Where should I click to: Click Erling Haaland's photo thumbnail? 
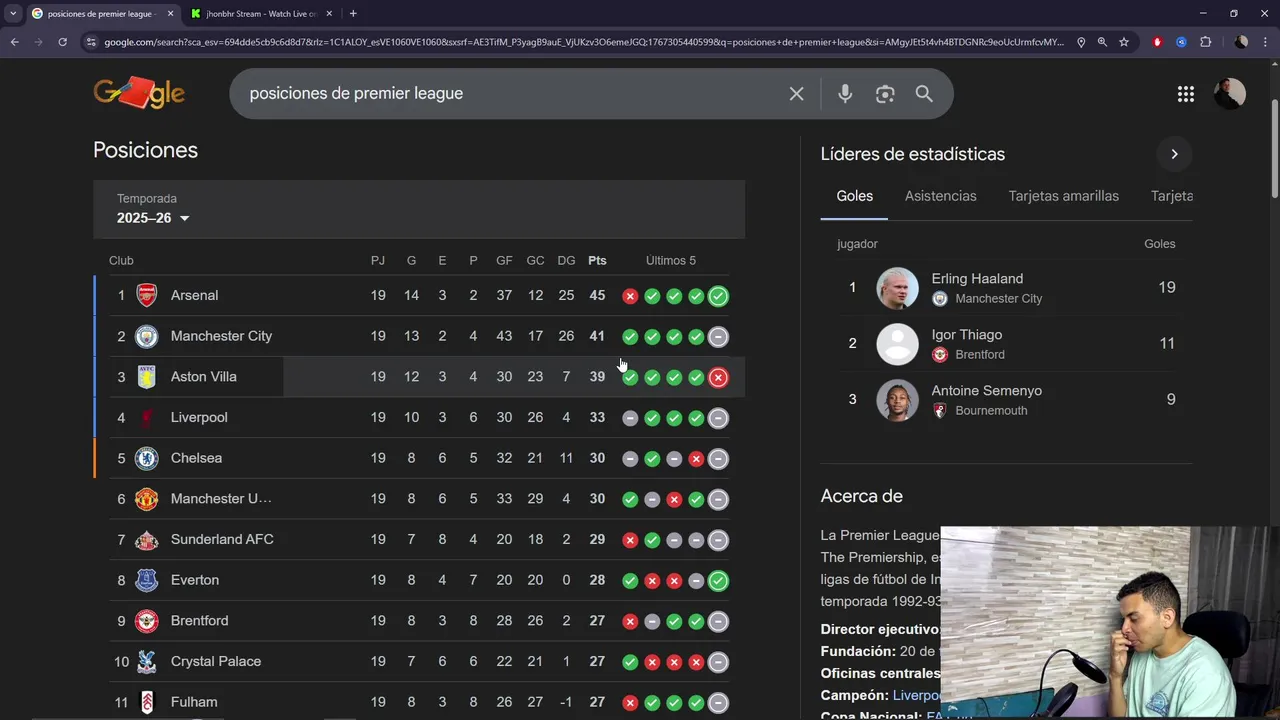[x=897, y=288]
